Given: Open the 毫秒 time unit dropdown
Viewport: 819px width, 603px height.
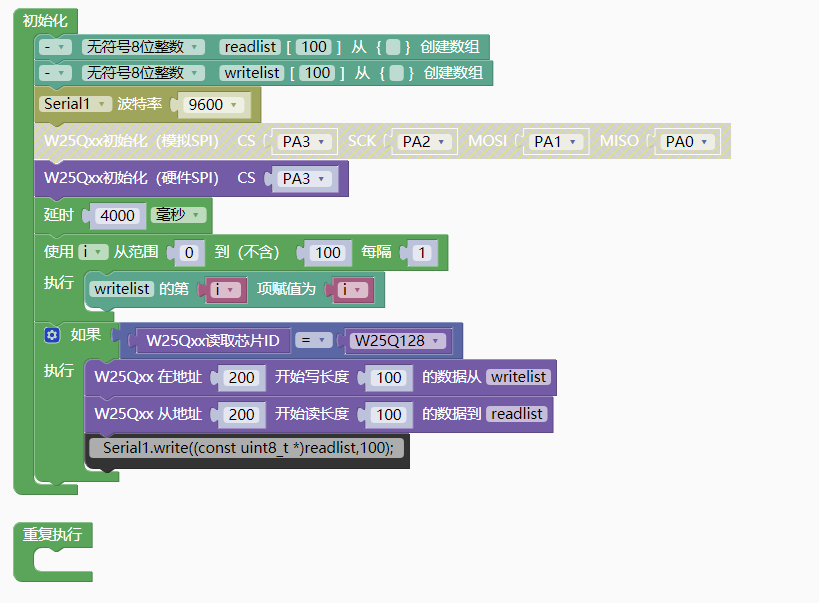Looking at the screenshot, I should point(178,215).
